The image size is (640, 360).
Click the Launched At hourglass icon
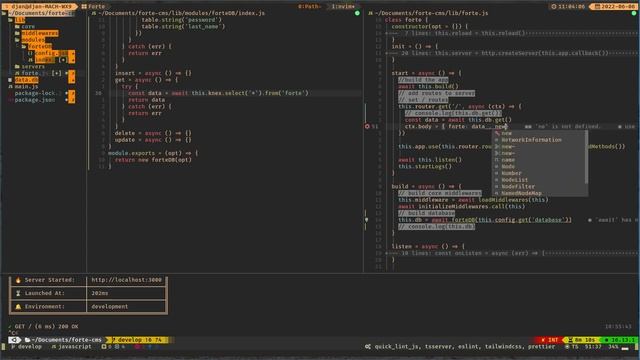tap(18, 293)
